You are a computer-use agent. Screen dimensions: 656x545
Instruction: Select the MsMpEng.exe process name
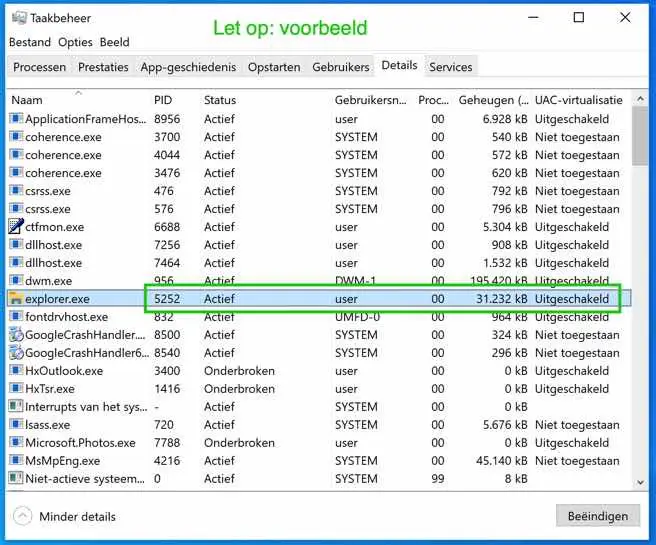tap(62, 461)
